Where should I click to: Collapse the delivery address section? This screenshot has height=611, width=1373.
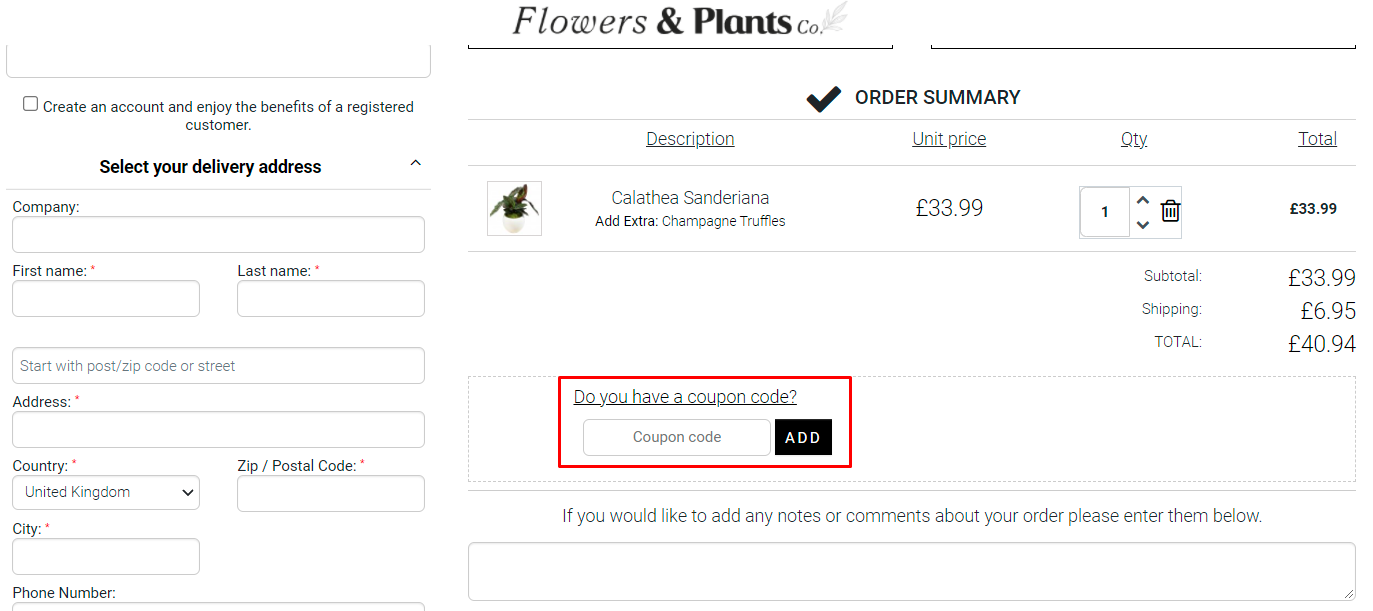pyautogui.click(x=415, y=162)
